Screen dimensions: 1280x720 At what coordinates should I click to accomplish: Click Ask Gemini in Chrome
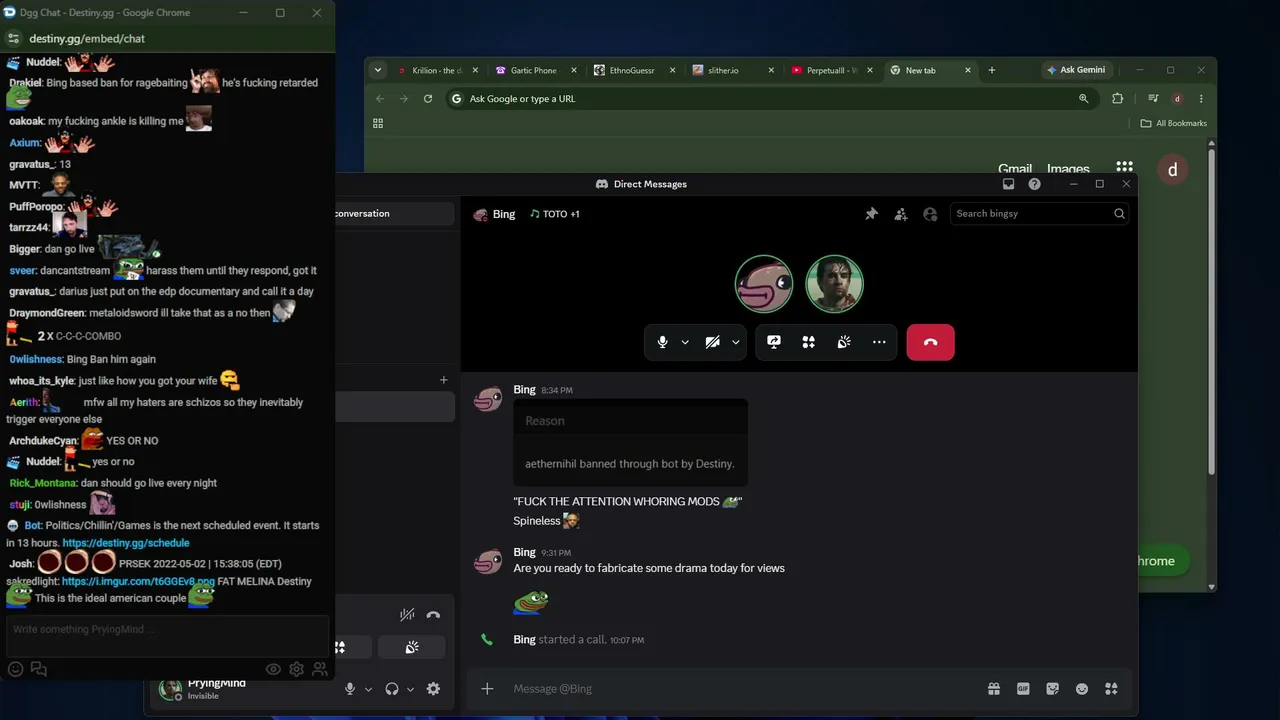pos(1076,70)
